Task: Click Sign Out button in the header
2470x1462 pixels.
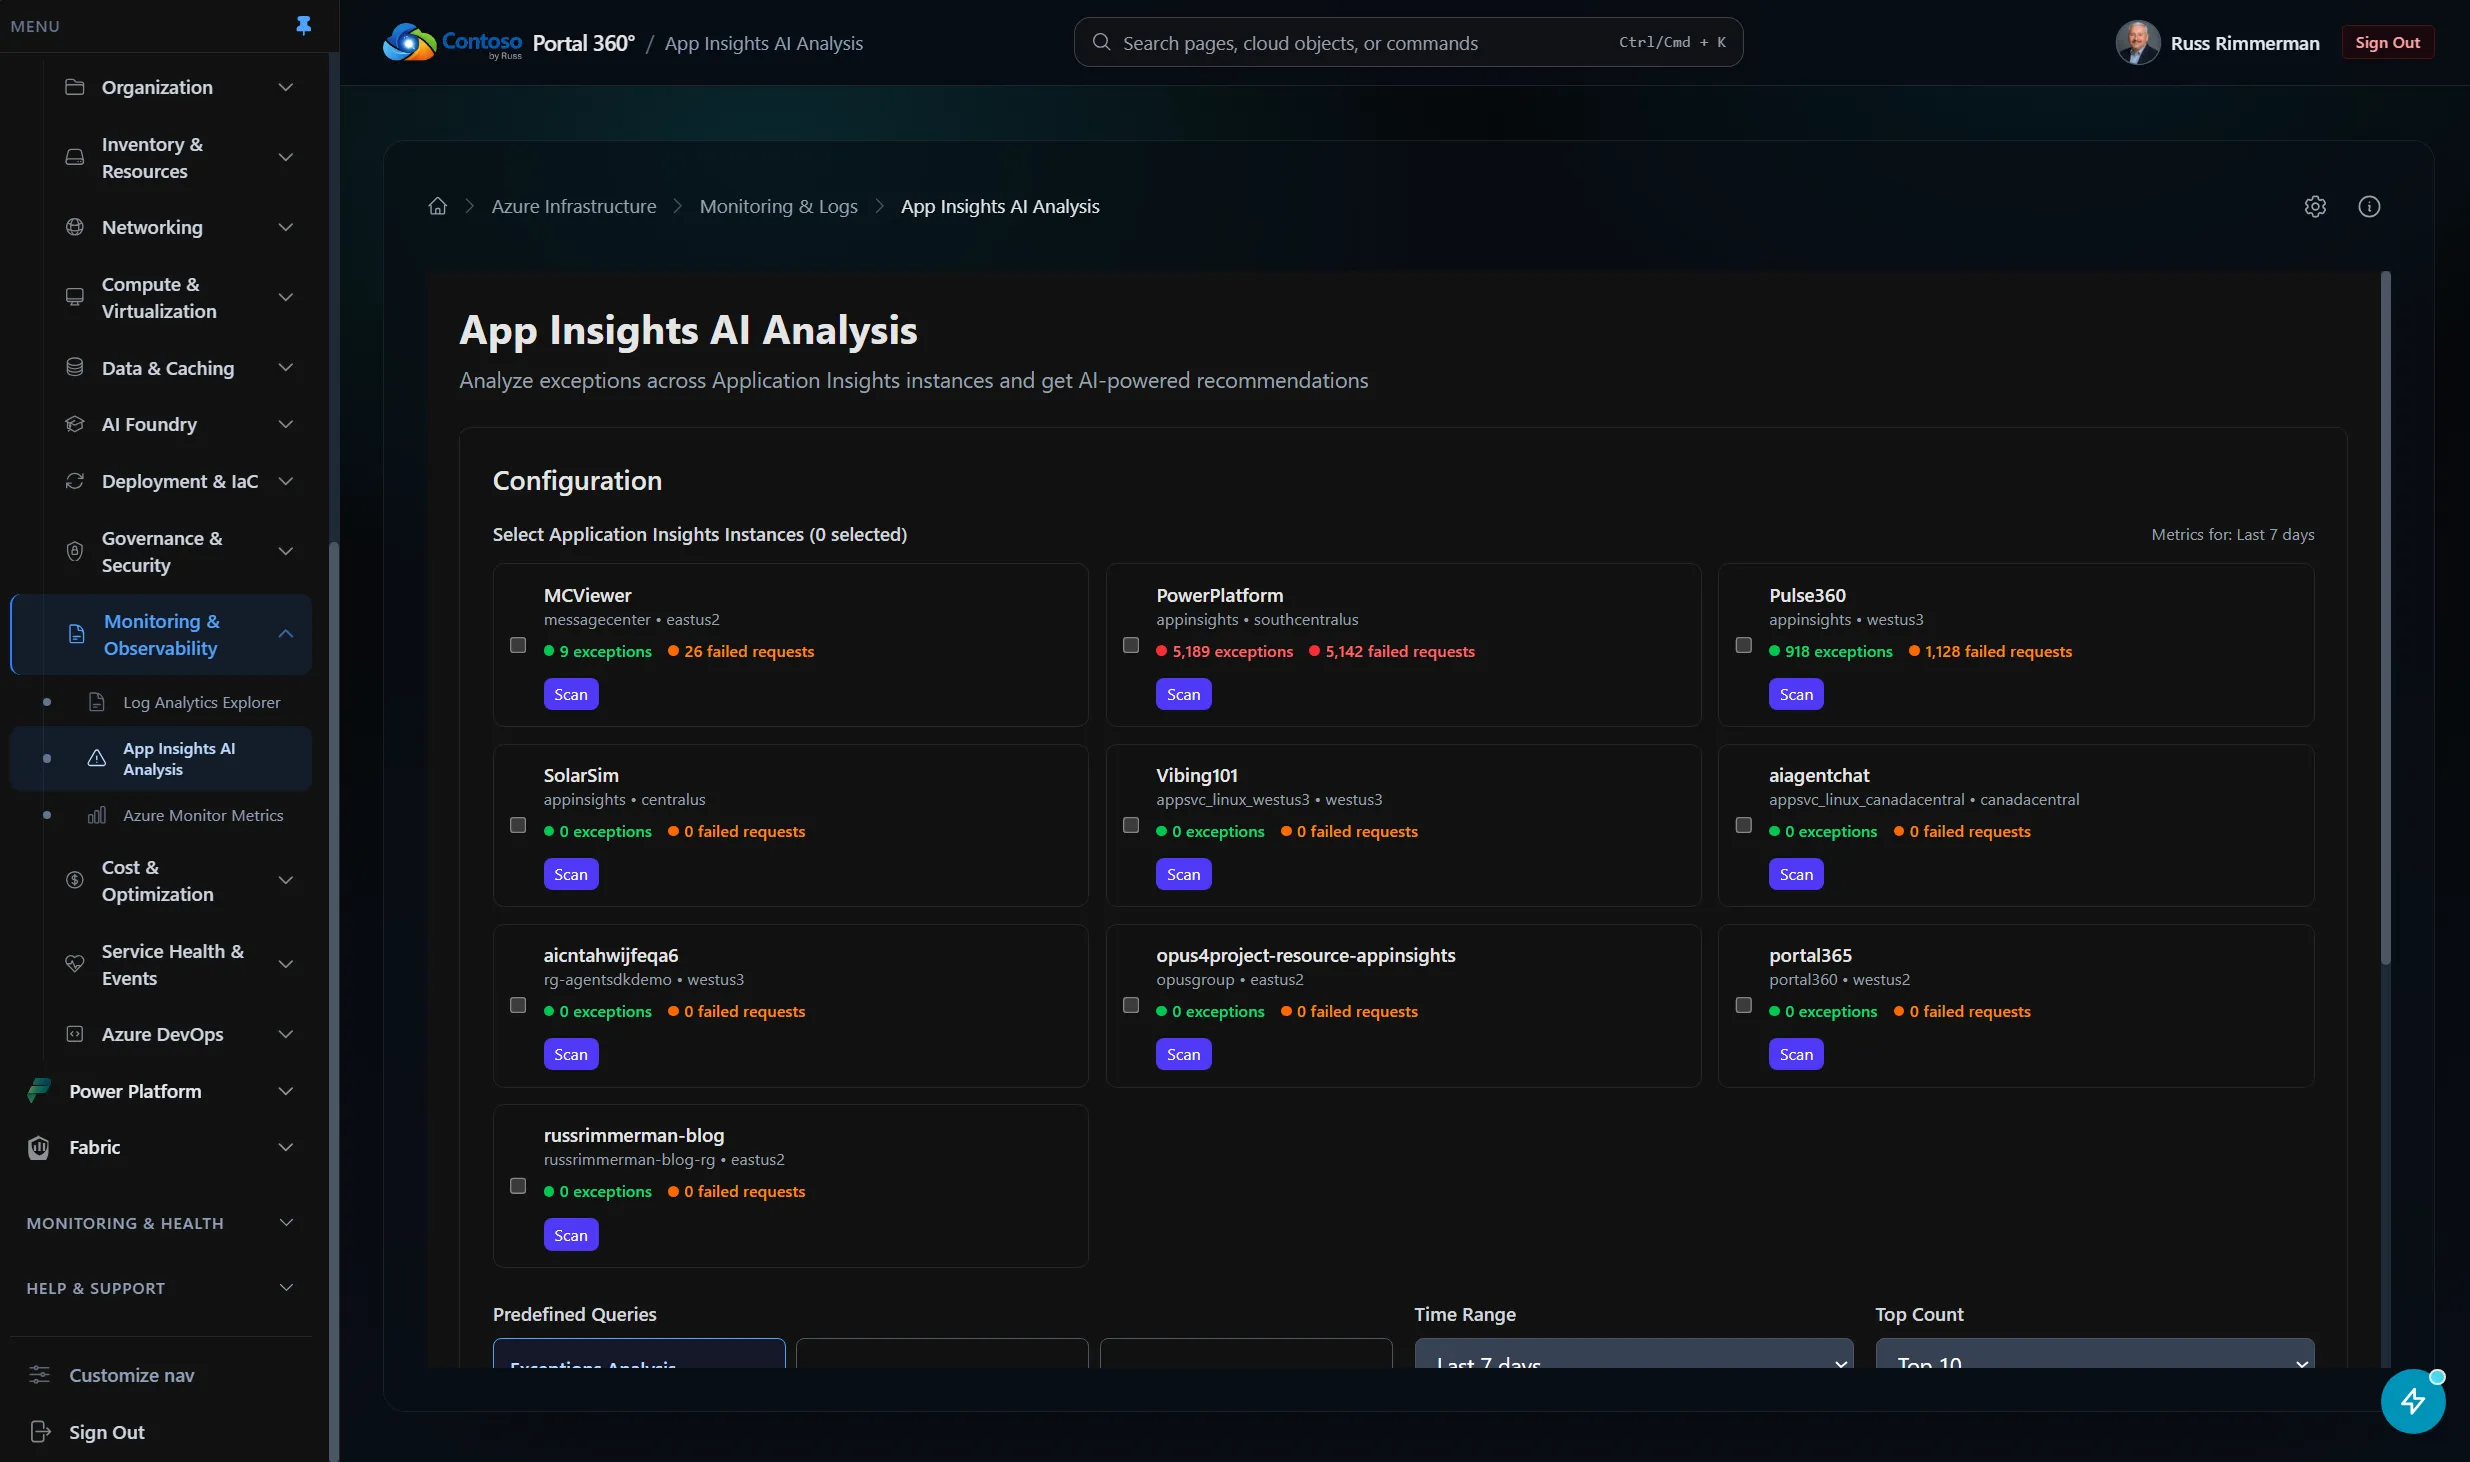Action: [2388, 42]
